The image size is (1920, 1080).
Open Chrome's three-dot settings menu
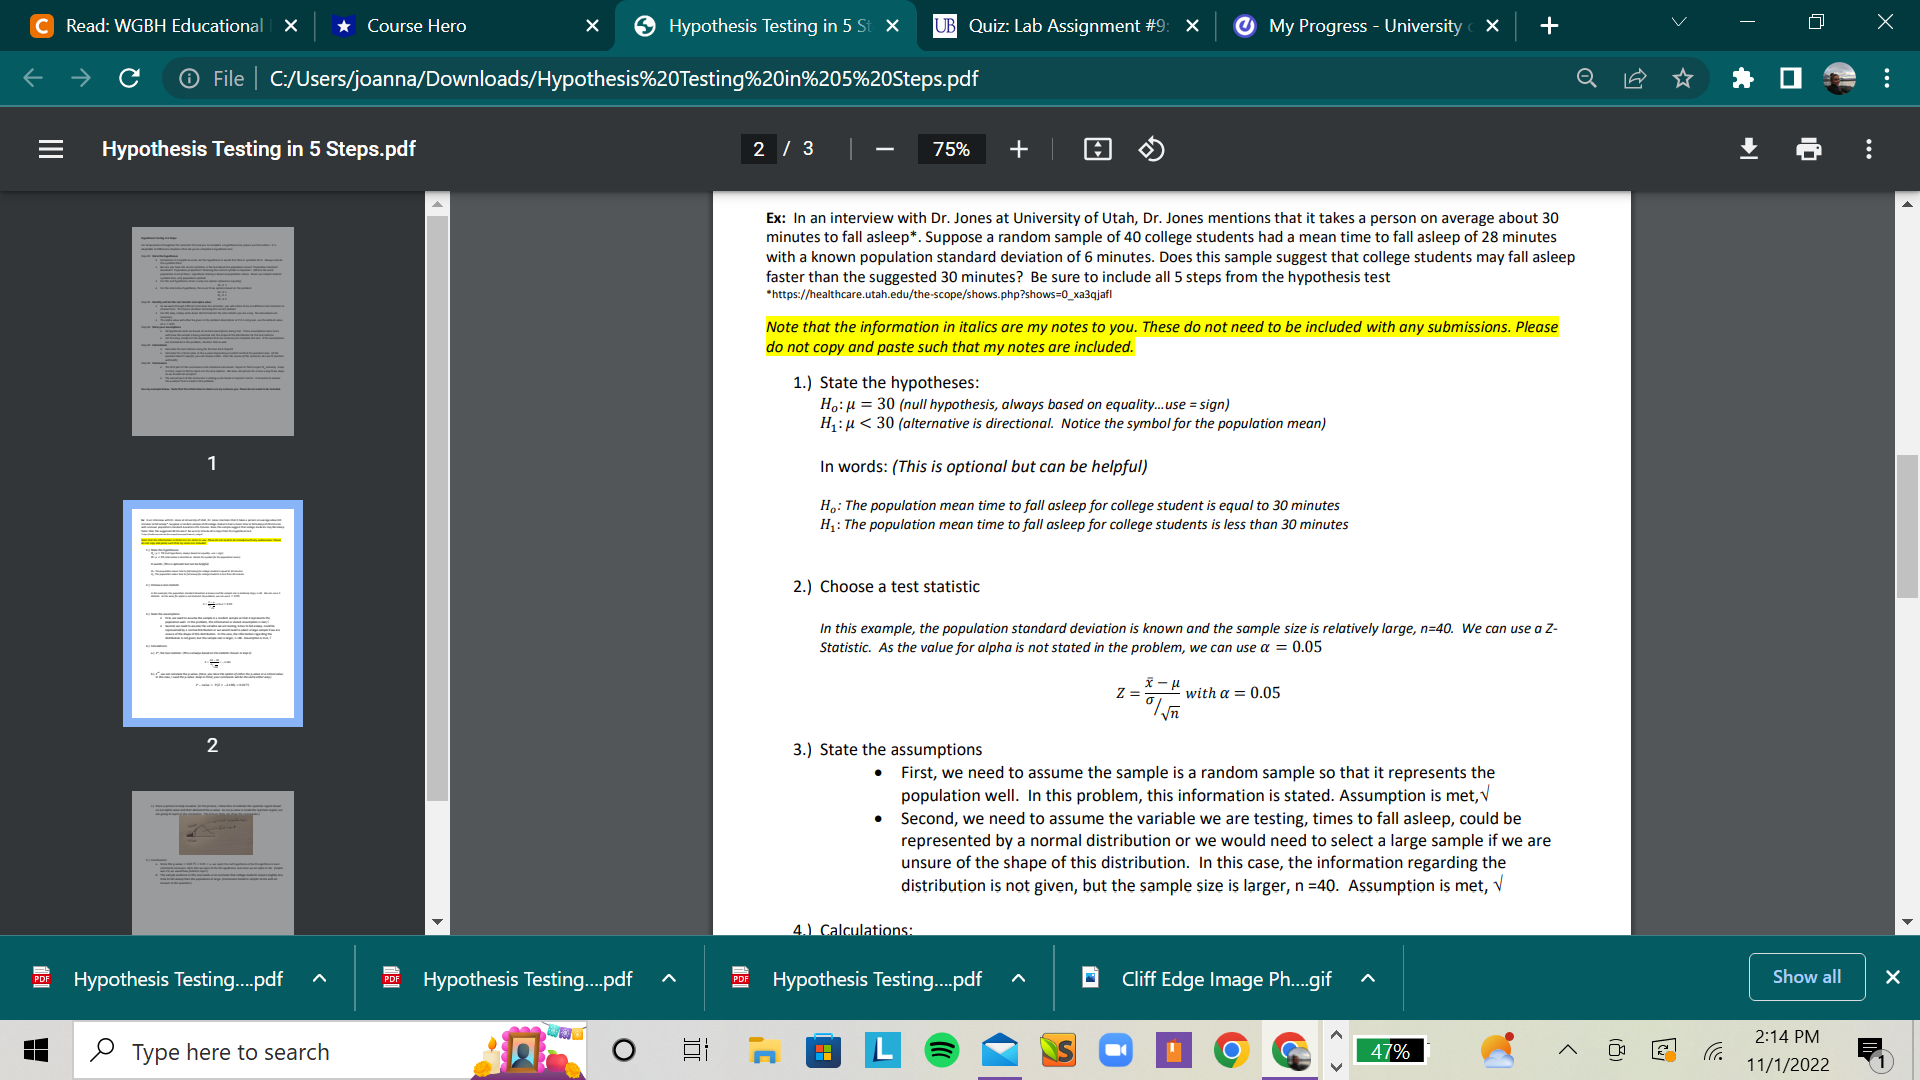click(1886, 78)
